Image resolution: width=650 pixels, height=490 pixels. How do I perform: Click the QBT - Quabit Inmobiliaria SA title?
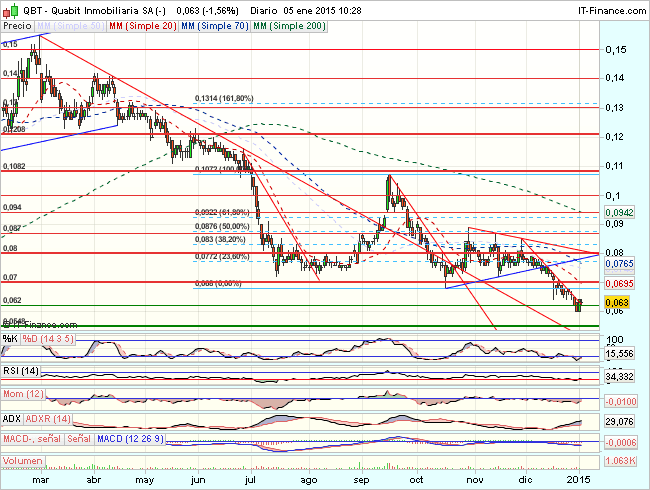coord(94,11)
